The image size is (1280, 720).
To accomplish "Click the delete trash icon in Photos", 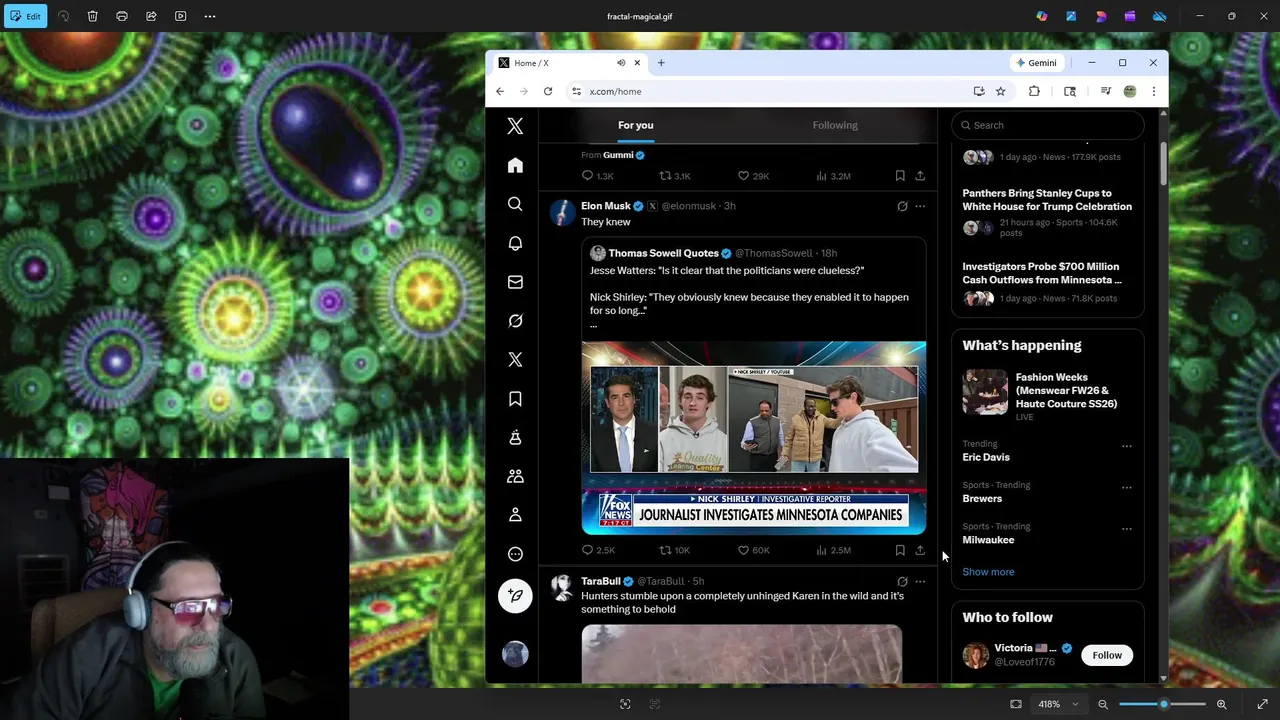I will [x=93, y=16].
